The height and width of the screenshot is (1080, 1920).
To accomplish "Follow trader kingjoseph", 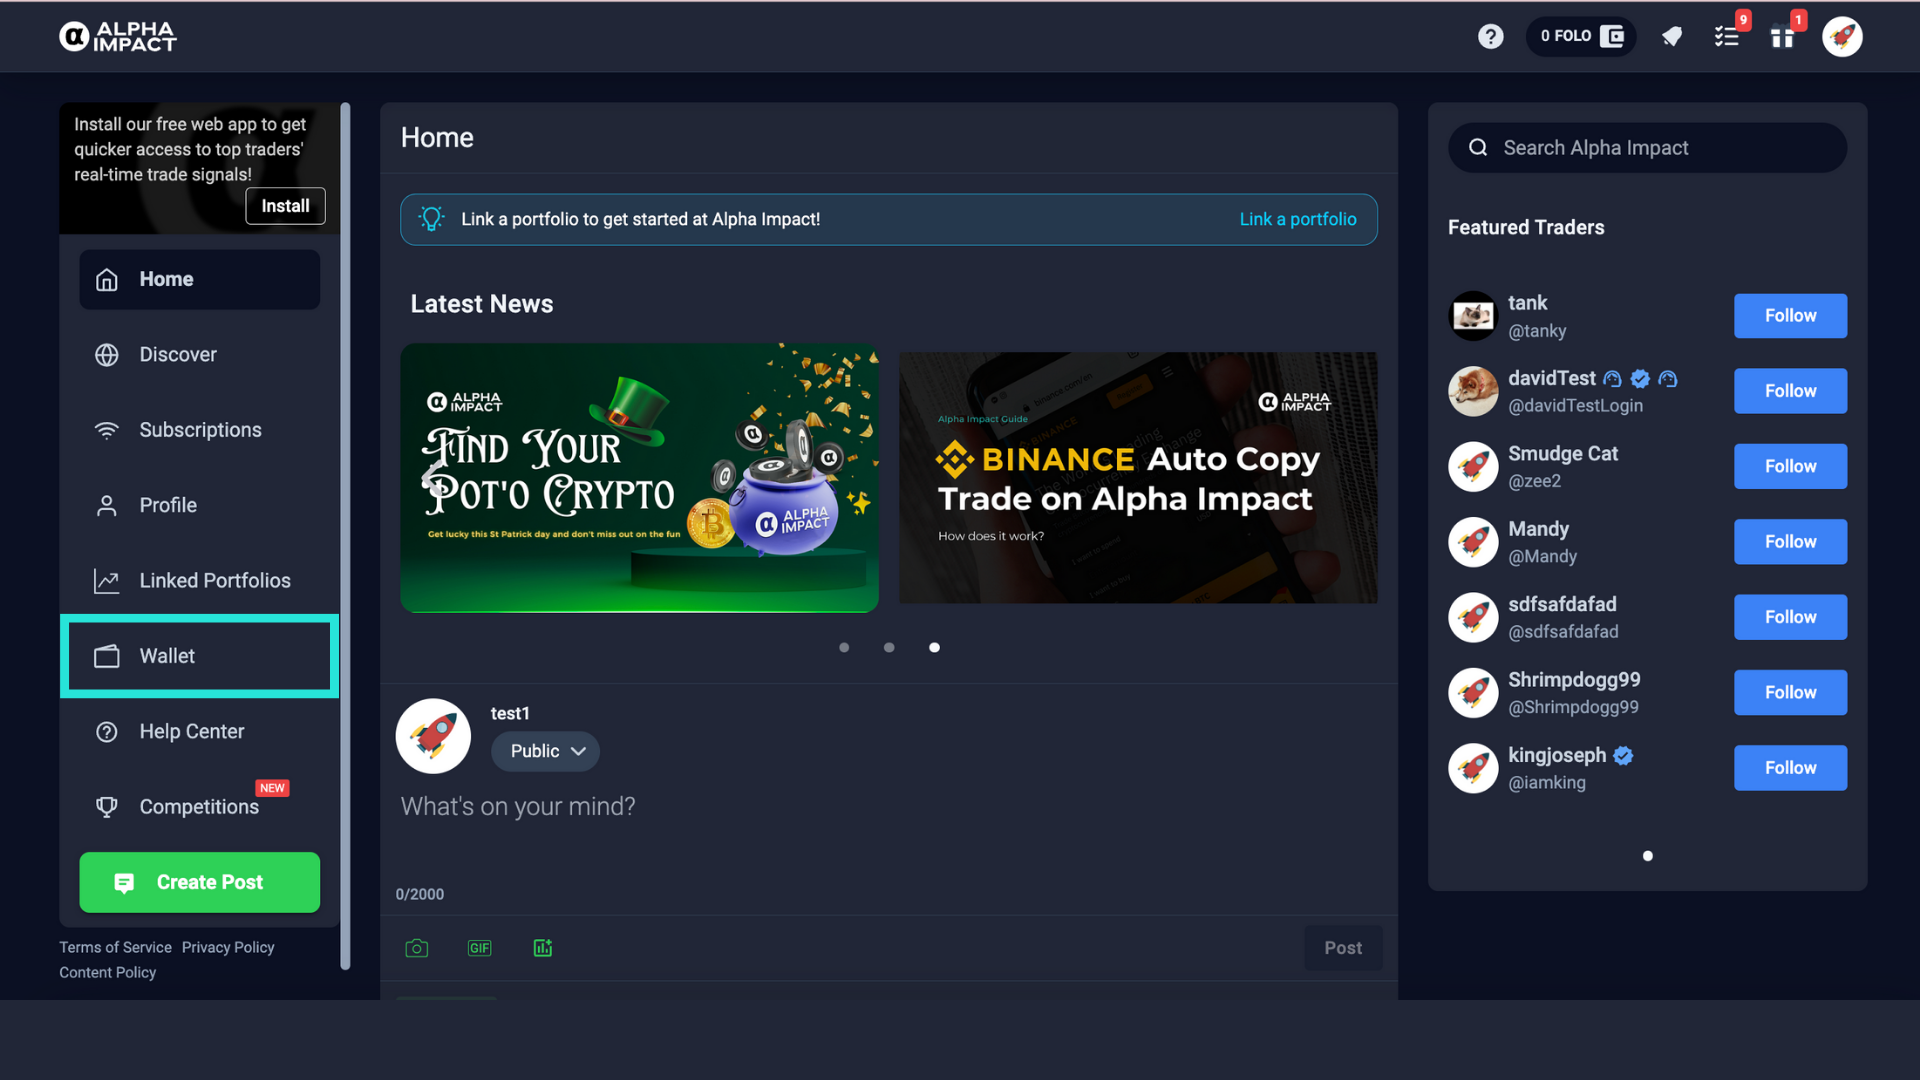I will [1790, 768].
